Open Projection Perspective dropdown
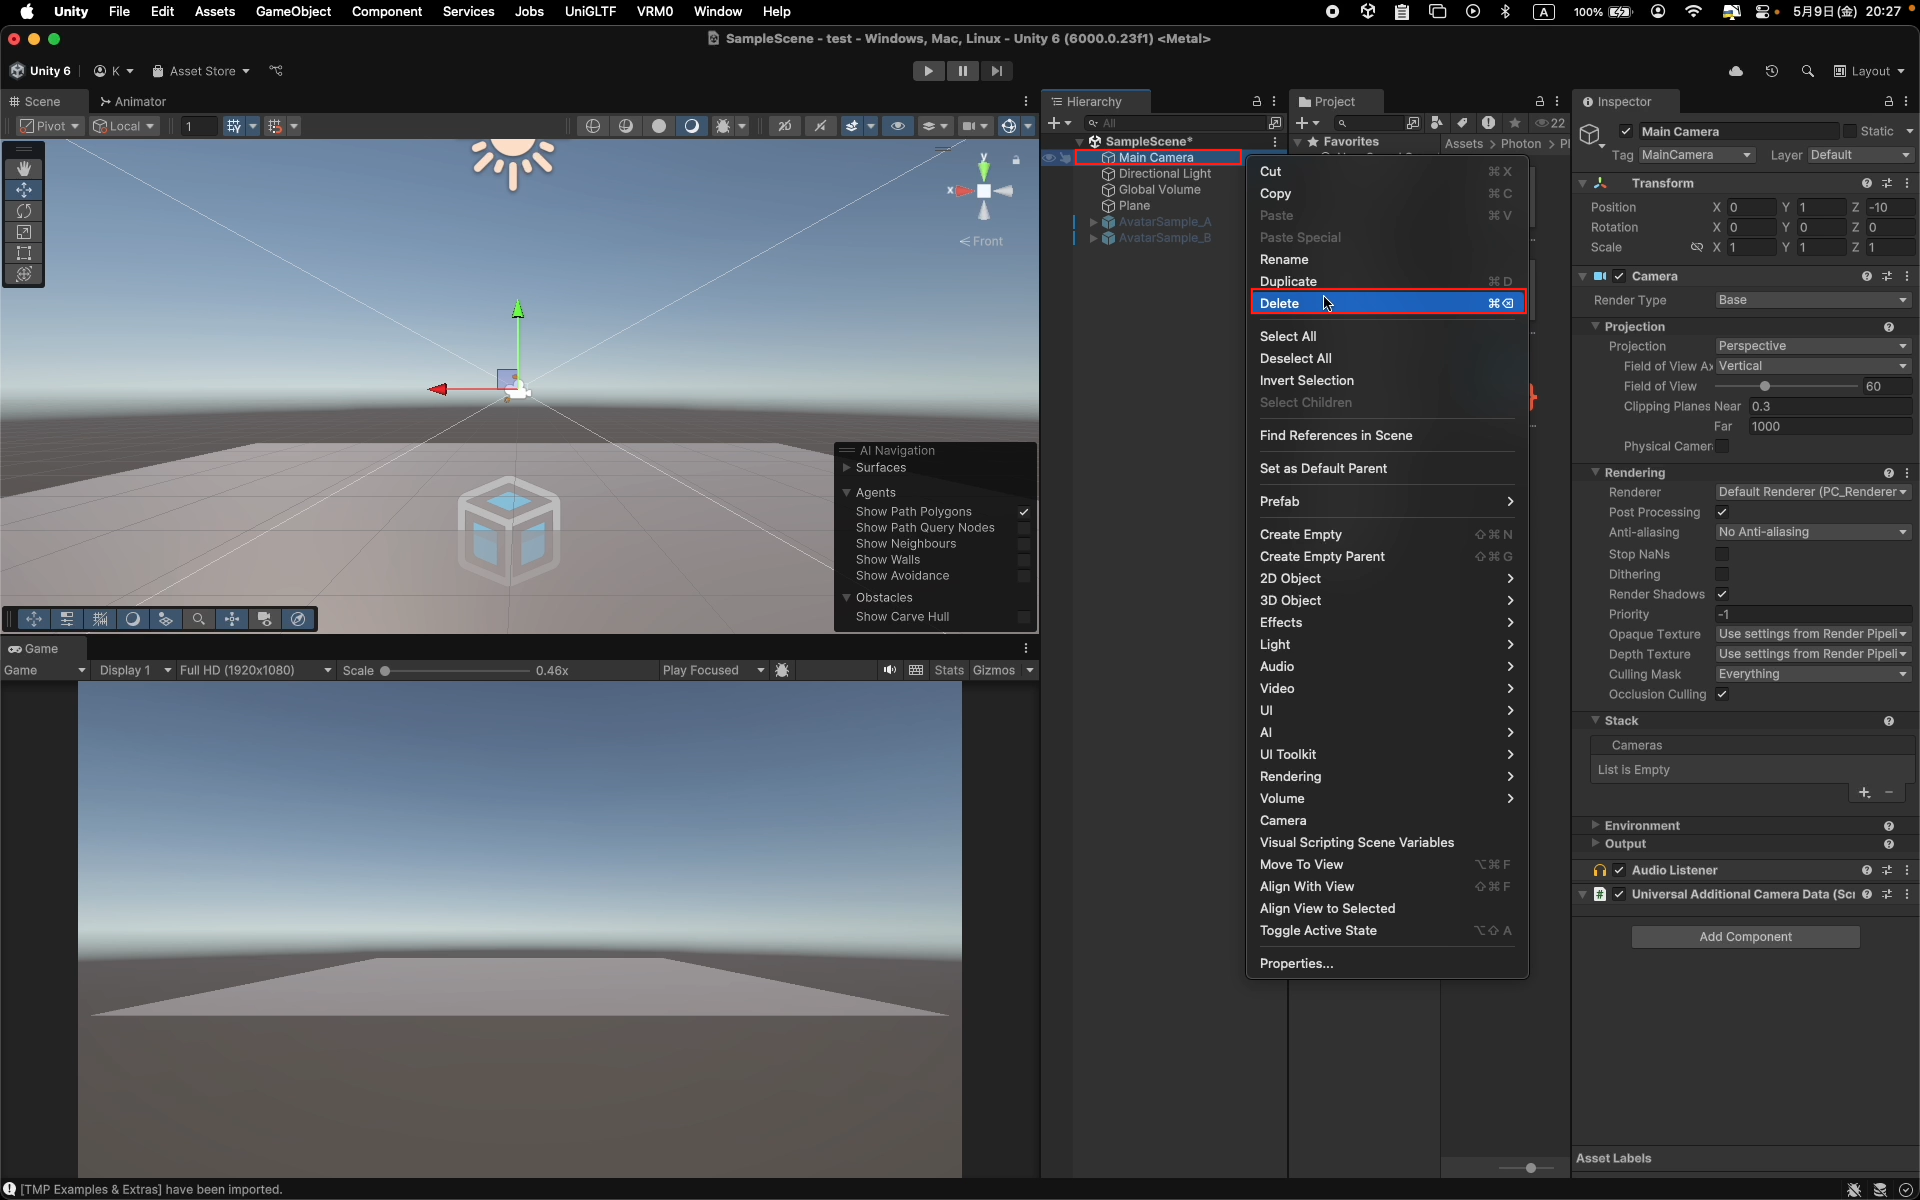 [1813, 346]
